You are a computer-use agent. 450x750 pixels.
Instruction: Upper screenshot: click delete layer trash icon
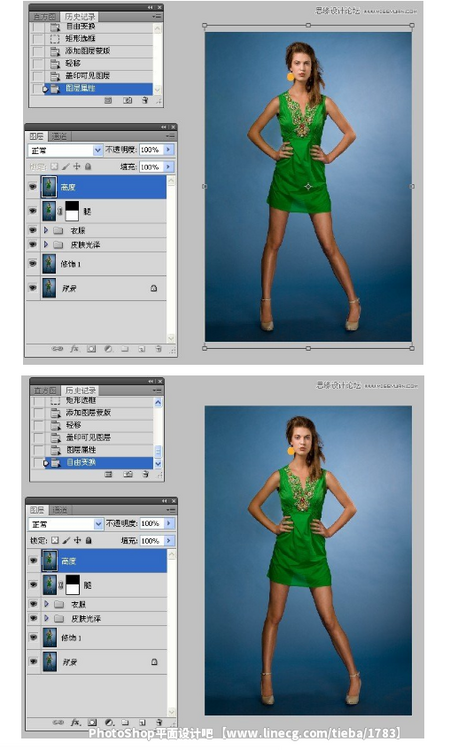(x=158, y=349)
